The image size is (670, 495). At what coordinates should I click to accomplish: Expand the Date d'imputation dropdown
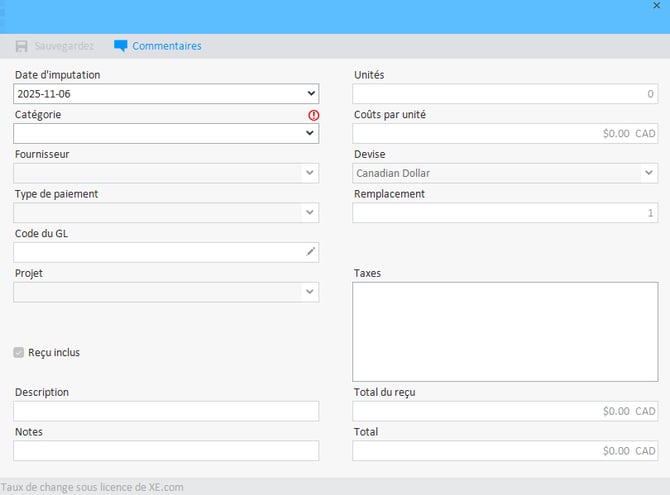pyautogui.click(x=310, y=94)
